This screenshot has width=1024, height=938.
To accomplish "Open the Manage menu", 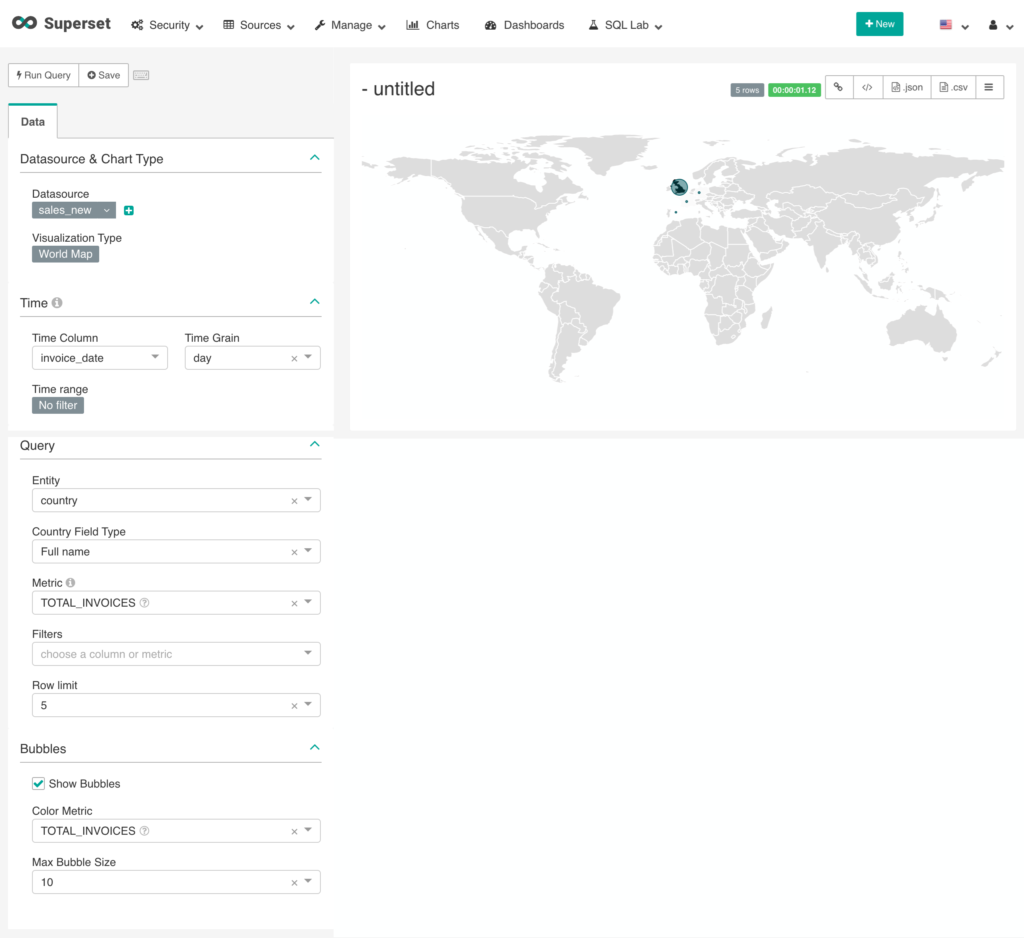I will [349, 25].
